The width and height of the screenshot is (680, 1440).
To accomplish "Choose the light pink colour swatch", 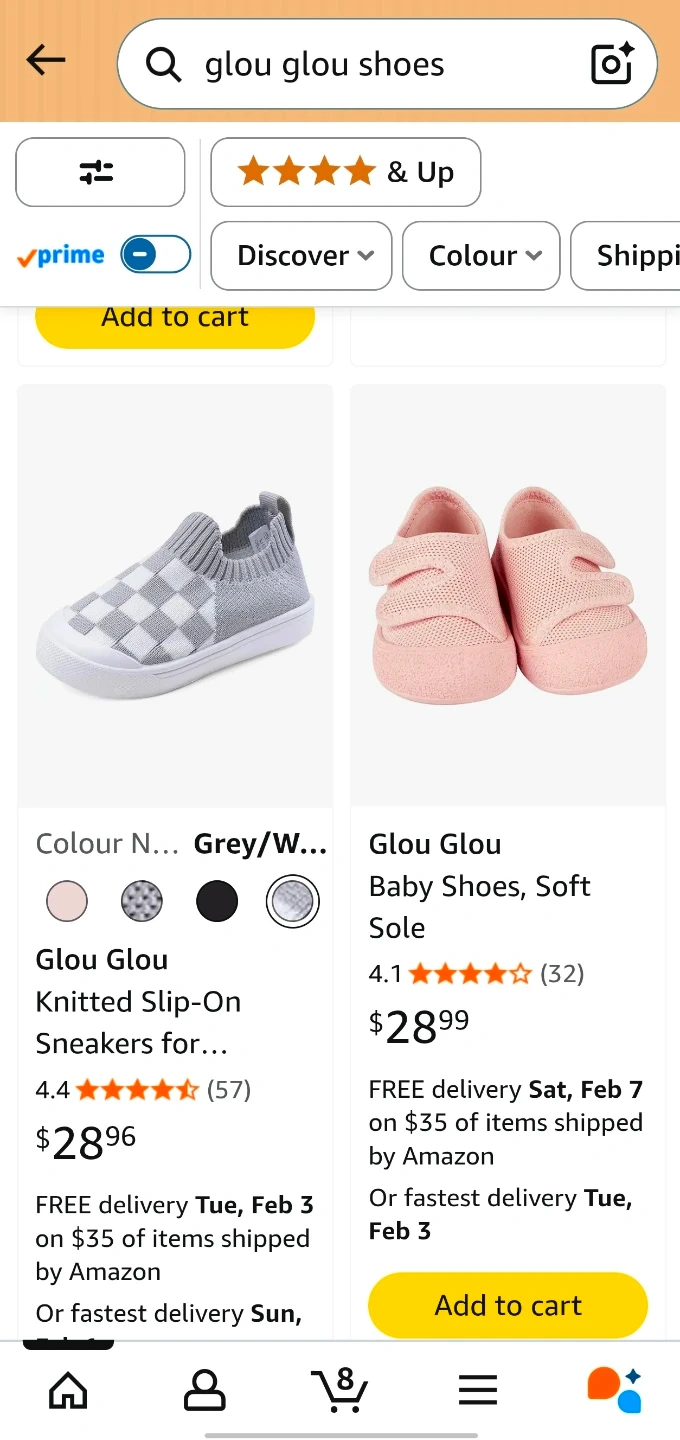I will pyautogui.click(x=67, y=901).
